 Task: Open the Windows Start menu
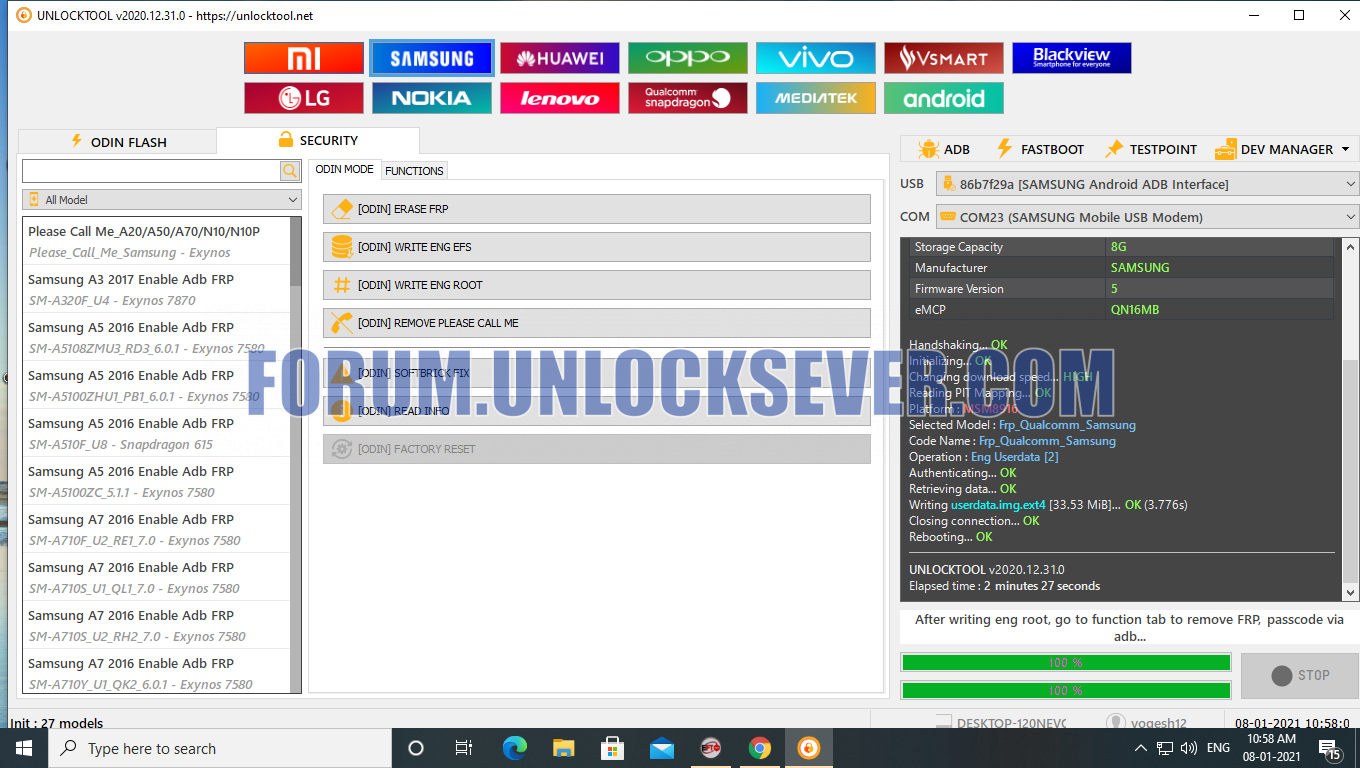(x=23, y=748)
